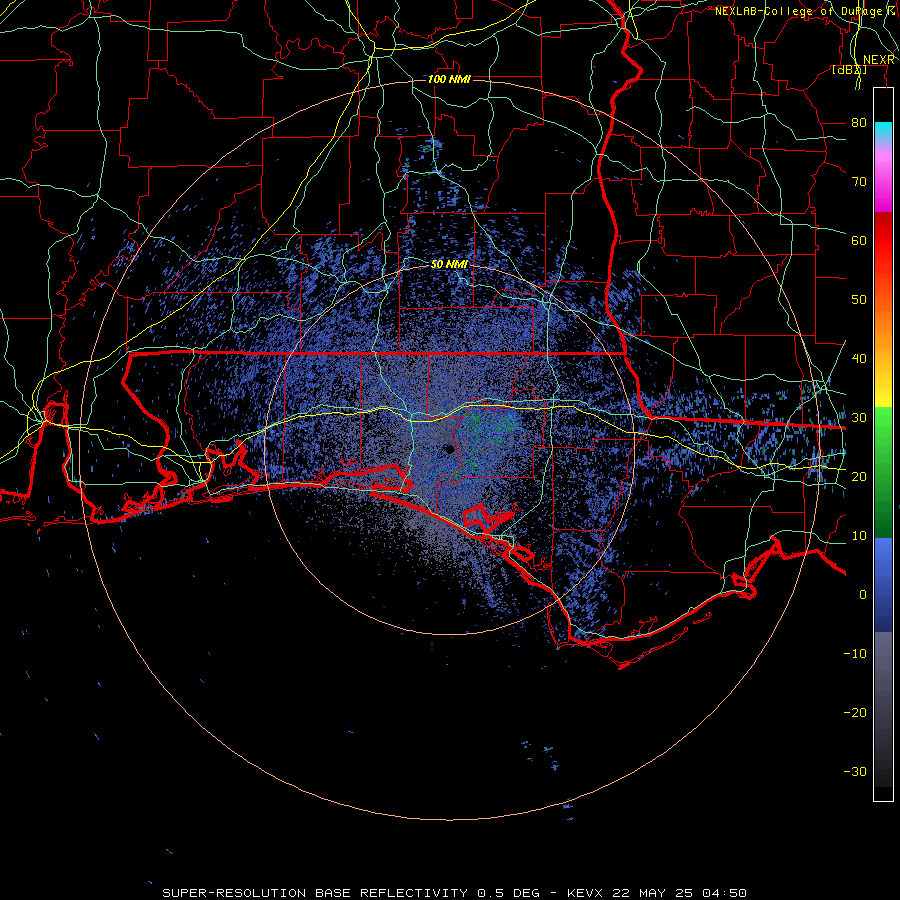Click the 40 value on the dBZ scale
This screenshot has height=900, width=900.
(x=859, y=359)
